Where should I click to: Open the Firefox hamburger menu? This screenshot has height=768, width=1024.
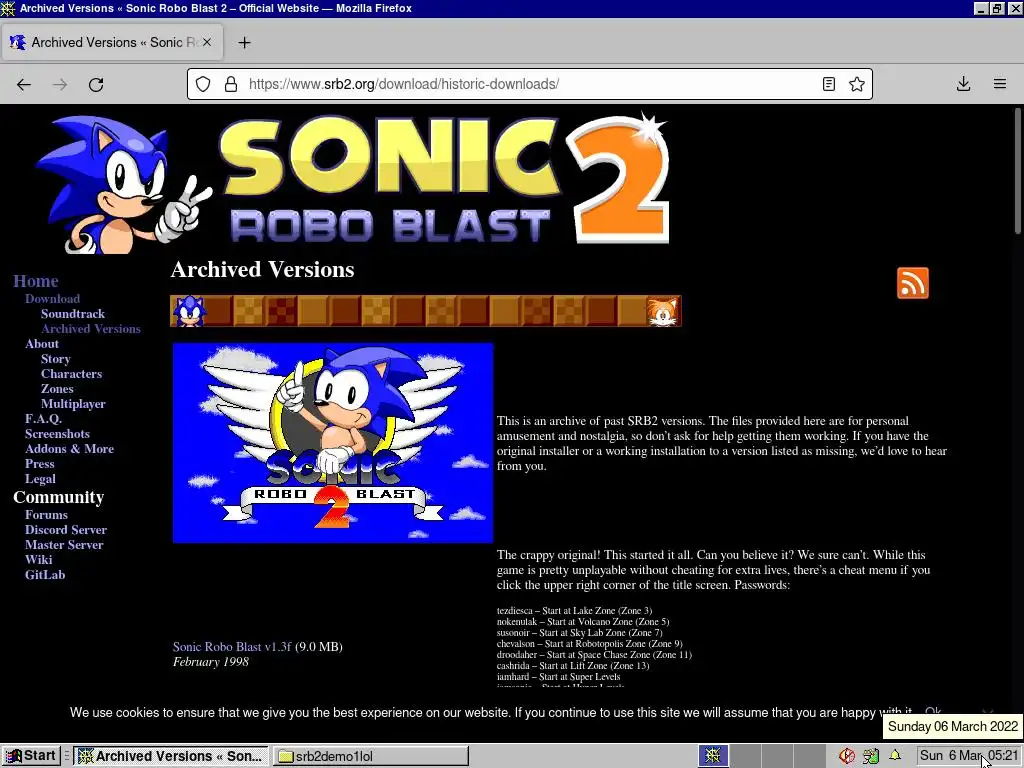pos(1000,84)
